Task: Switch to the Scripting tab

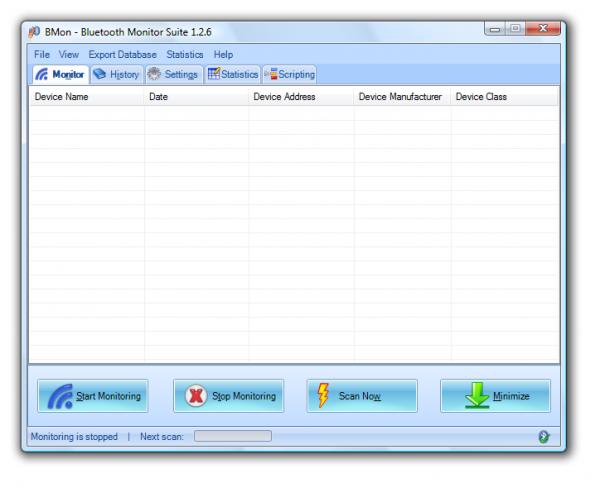Action: click(290, 74)
